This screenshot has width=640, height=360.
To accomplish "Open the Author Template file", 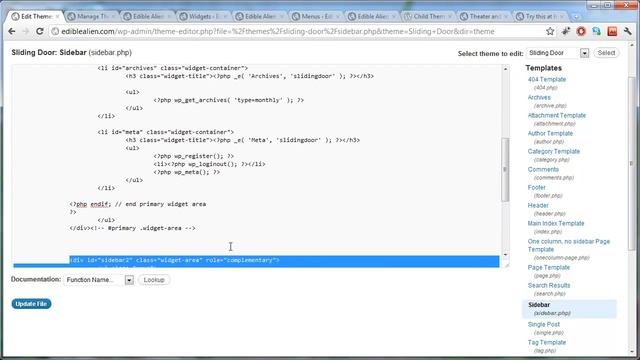I will click(550, 133).
